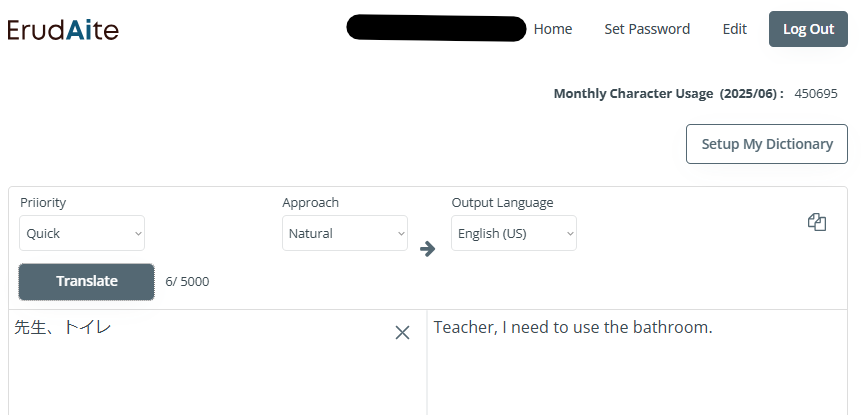This screenshot has height=415, width=862.
Task: Click the copy translation icon
Action: pyautogui.click(x=817, y=222)
